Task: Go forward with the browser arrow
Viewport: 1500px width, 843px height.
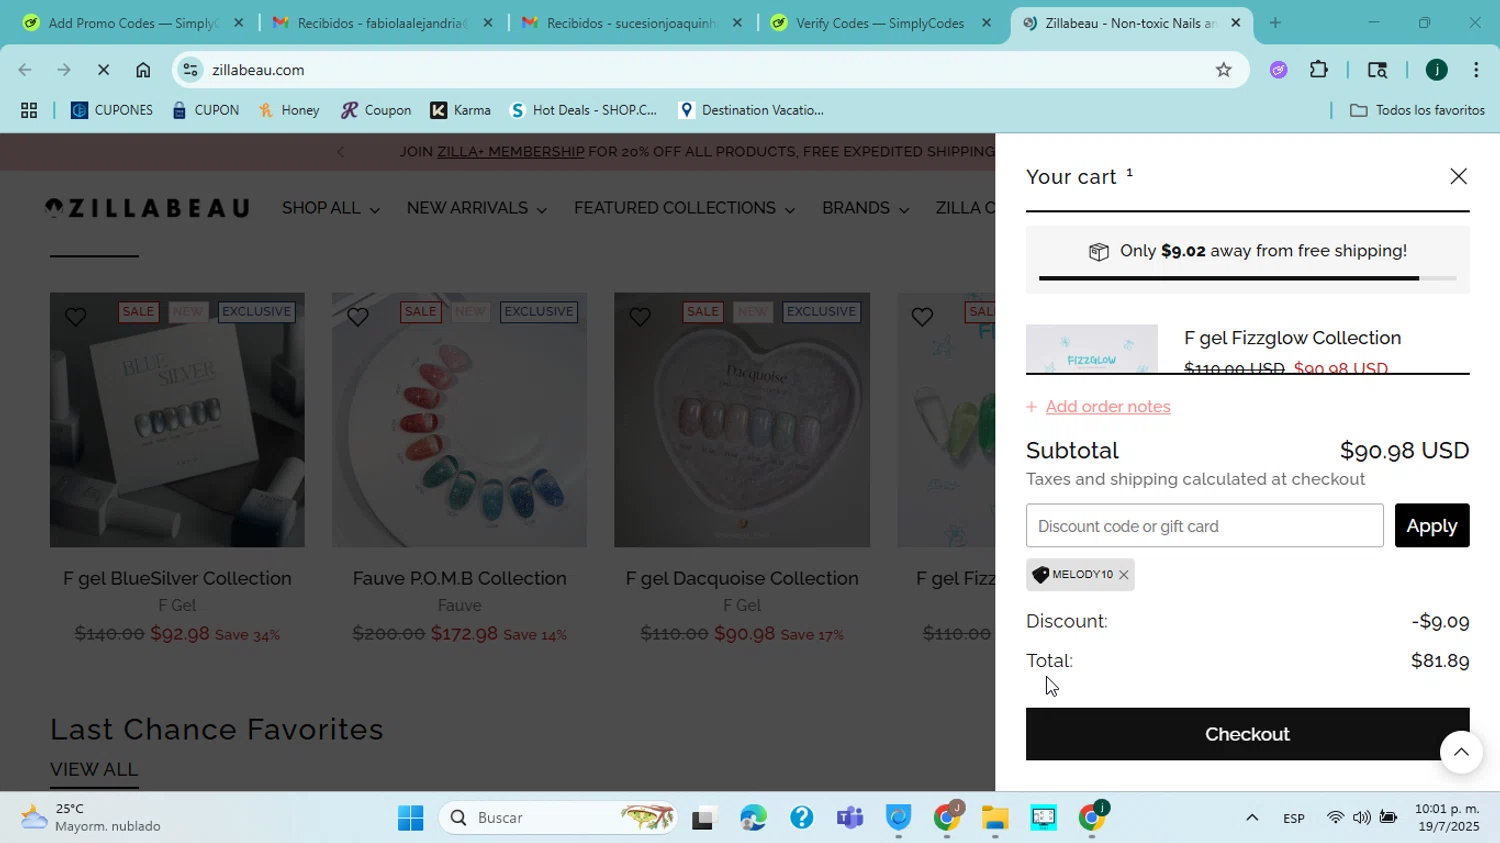Action: (64, 70)
